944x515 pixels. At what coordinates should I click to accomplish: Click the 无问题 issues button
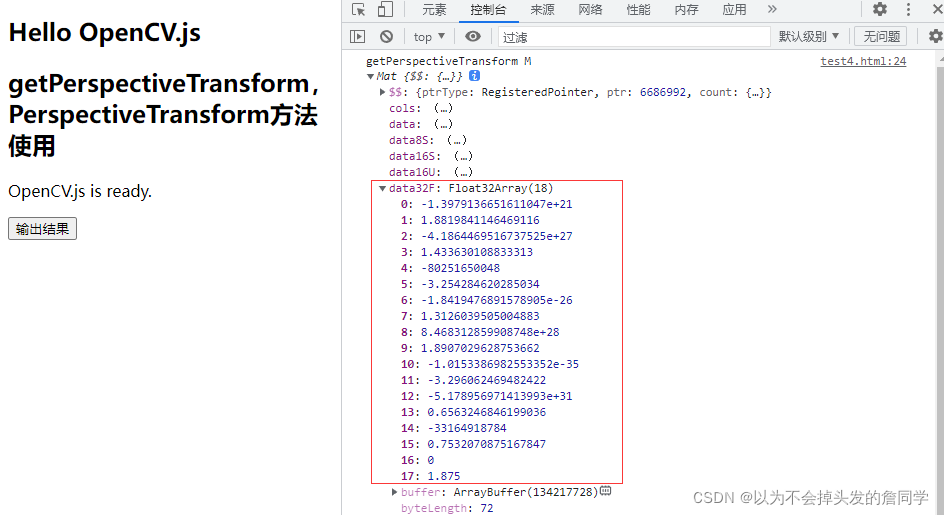click(881, 37)
